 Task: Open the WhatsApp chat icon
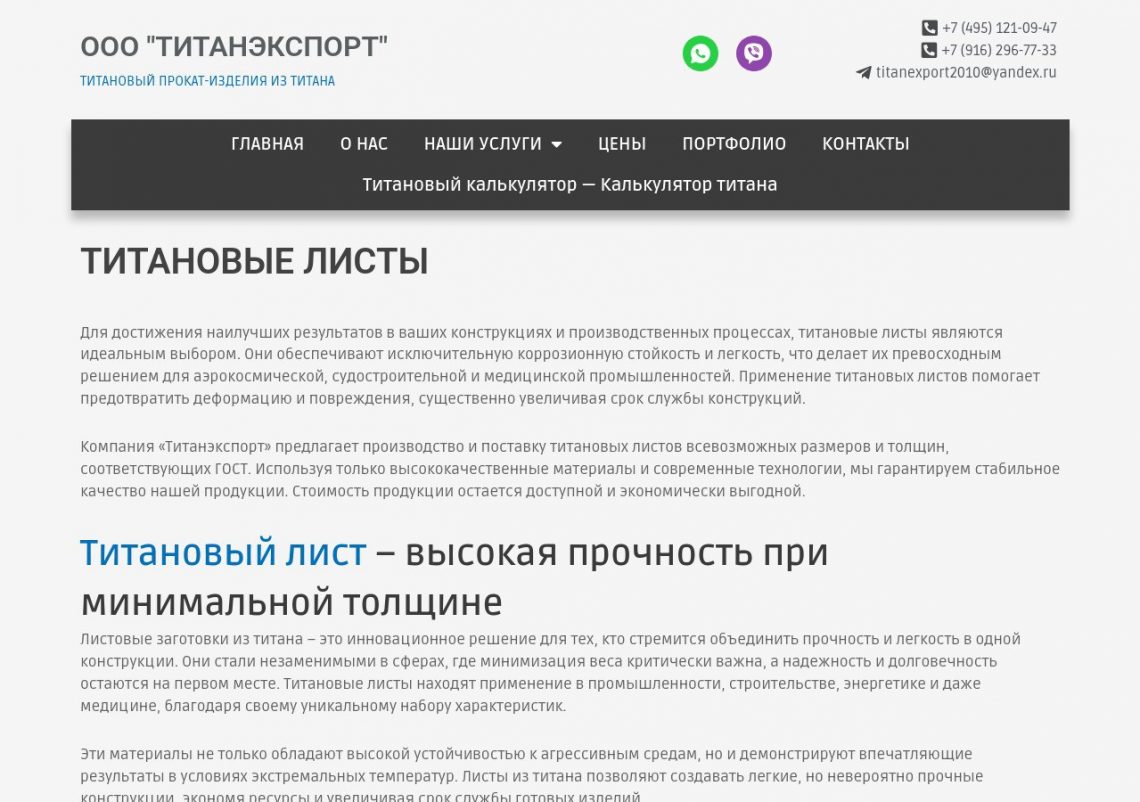click(x=700, y=54)
